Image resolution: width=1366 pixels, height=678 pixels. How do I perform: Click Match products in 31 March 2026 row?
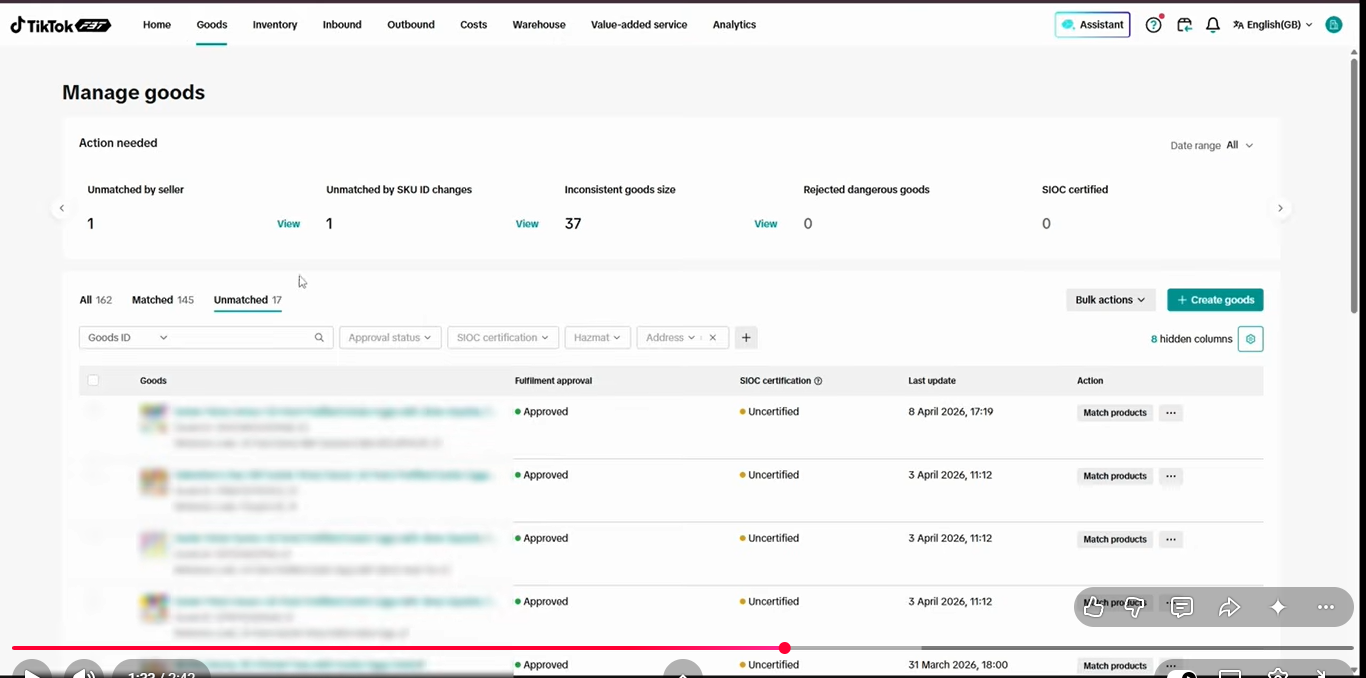click(x=1115, y=666)
